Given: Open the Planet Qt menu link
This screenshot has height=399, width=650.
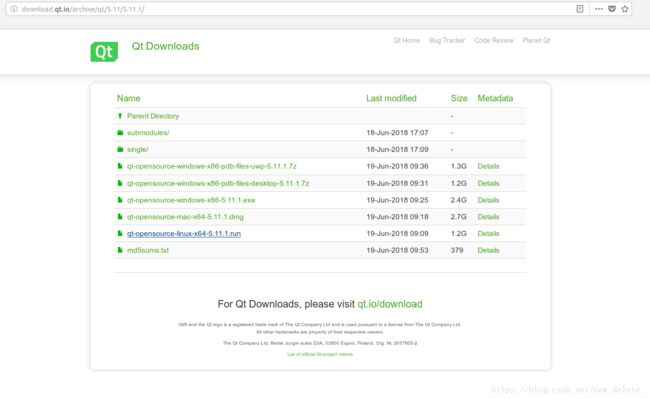Looking at the screenshot, I should click(x=536, y=40).
